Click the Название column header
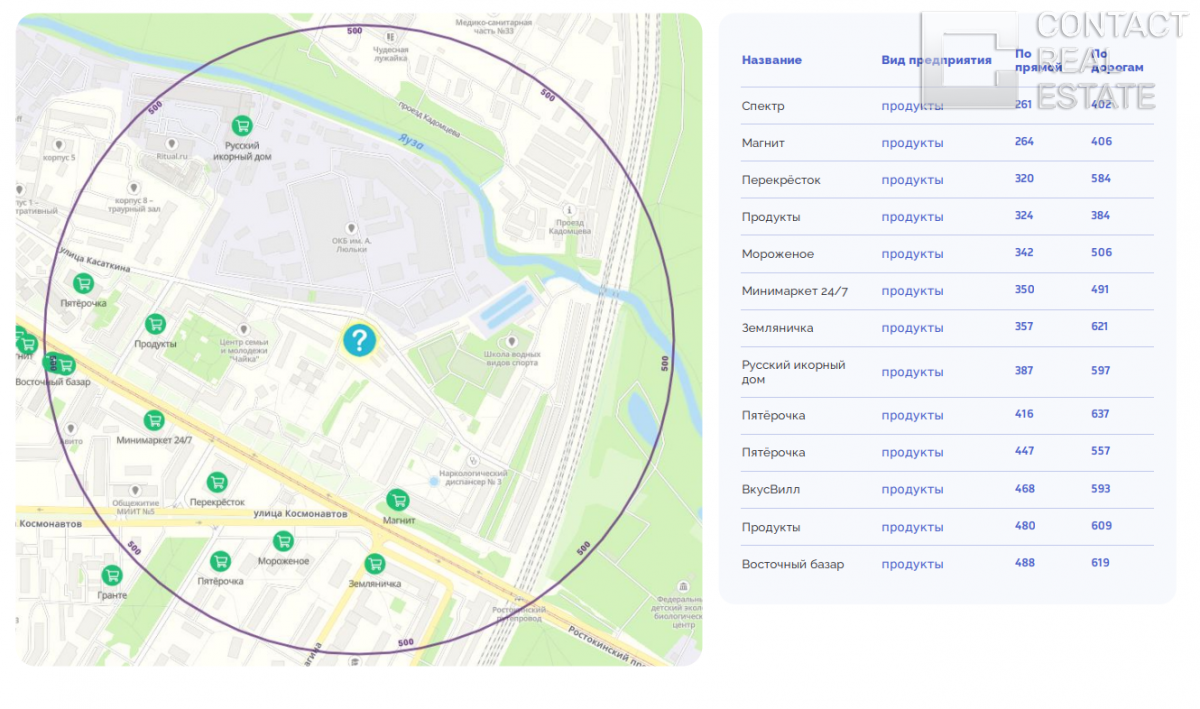Screen dimensions: 1200x709 tap(771, 60)
